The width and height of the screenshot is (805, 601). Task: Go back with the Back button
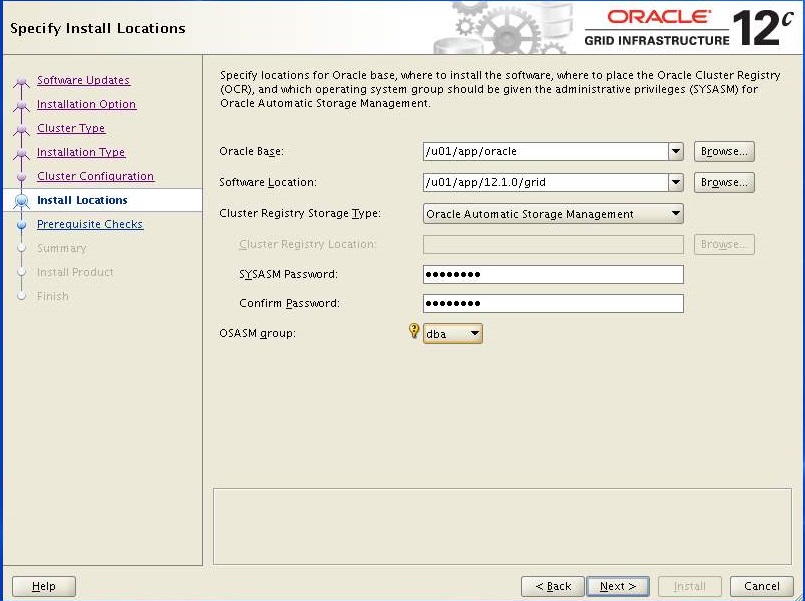(x=552, y=586)
